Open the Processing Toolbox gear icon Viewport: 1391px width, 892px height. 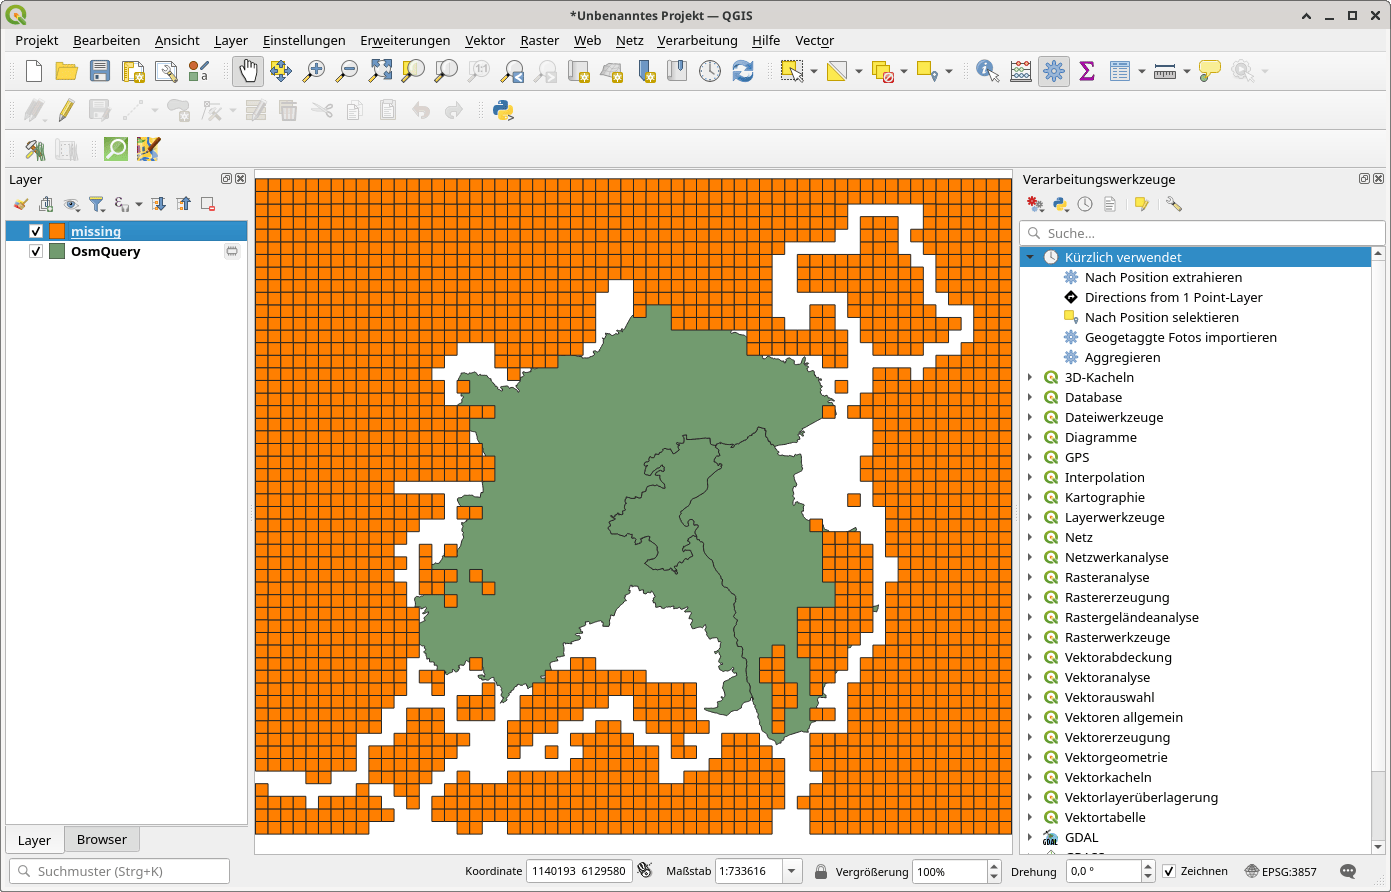pos(1053,71)
